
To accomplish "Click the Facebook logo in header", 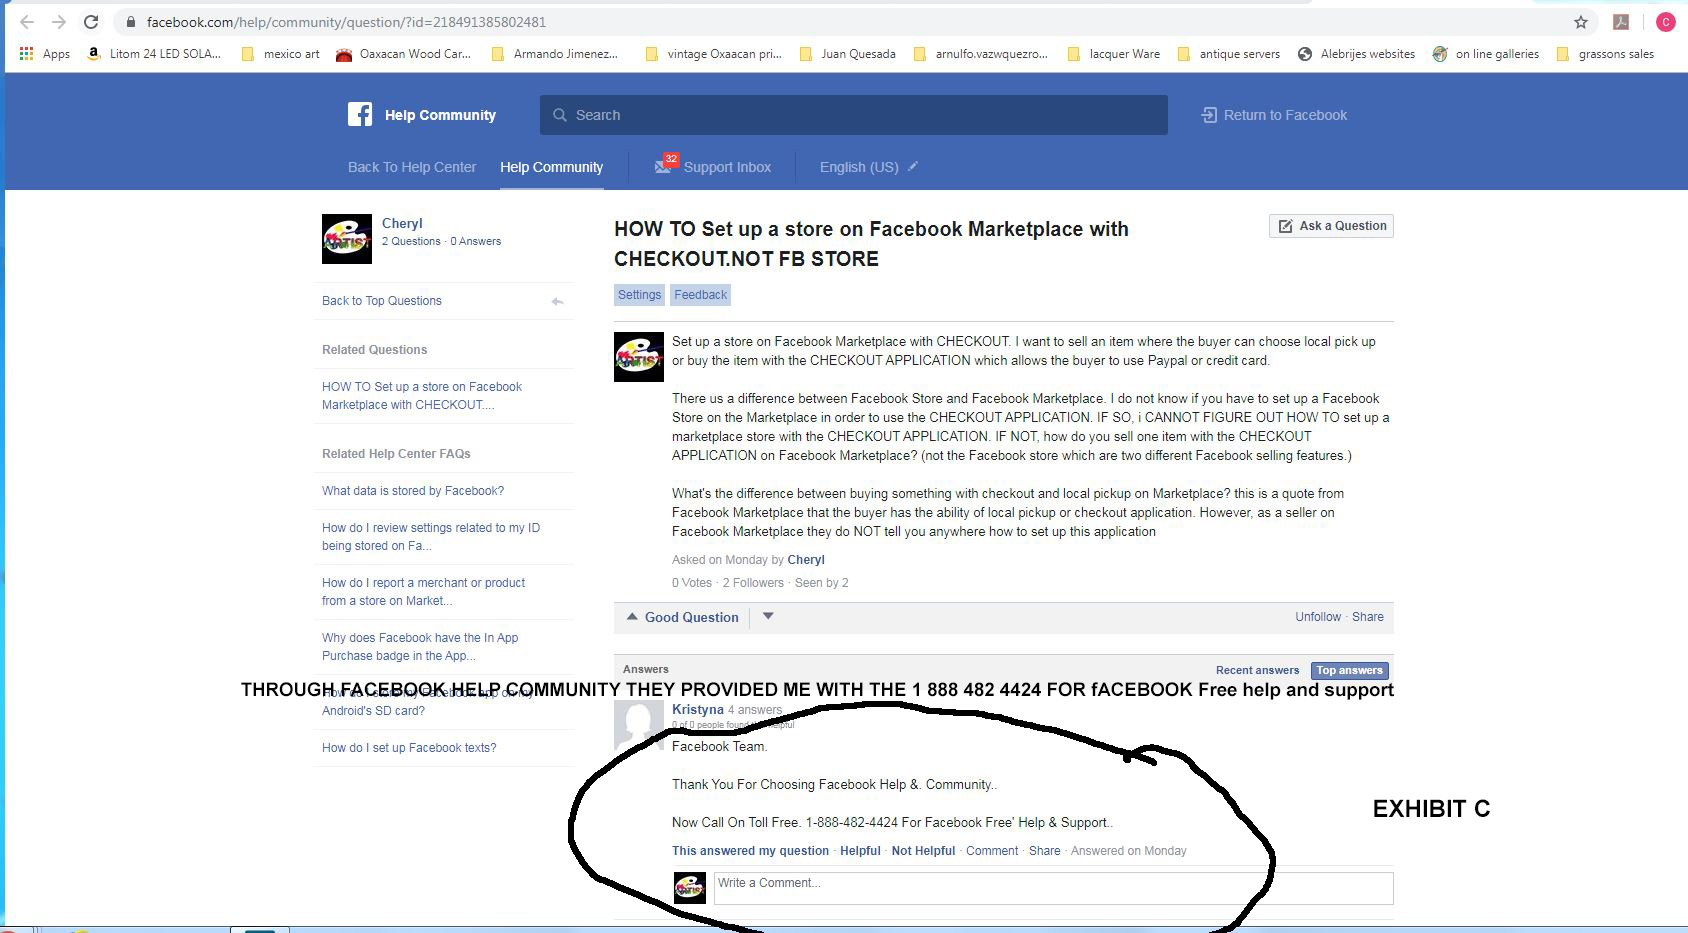I will click(360, 114).
